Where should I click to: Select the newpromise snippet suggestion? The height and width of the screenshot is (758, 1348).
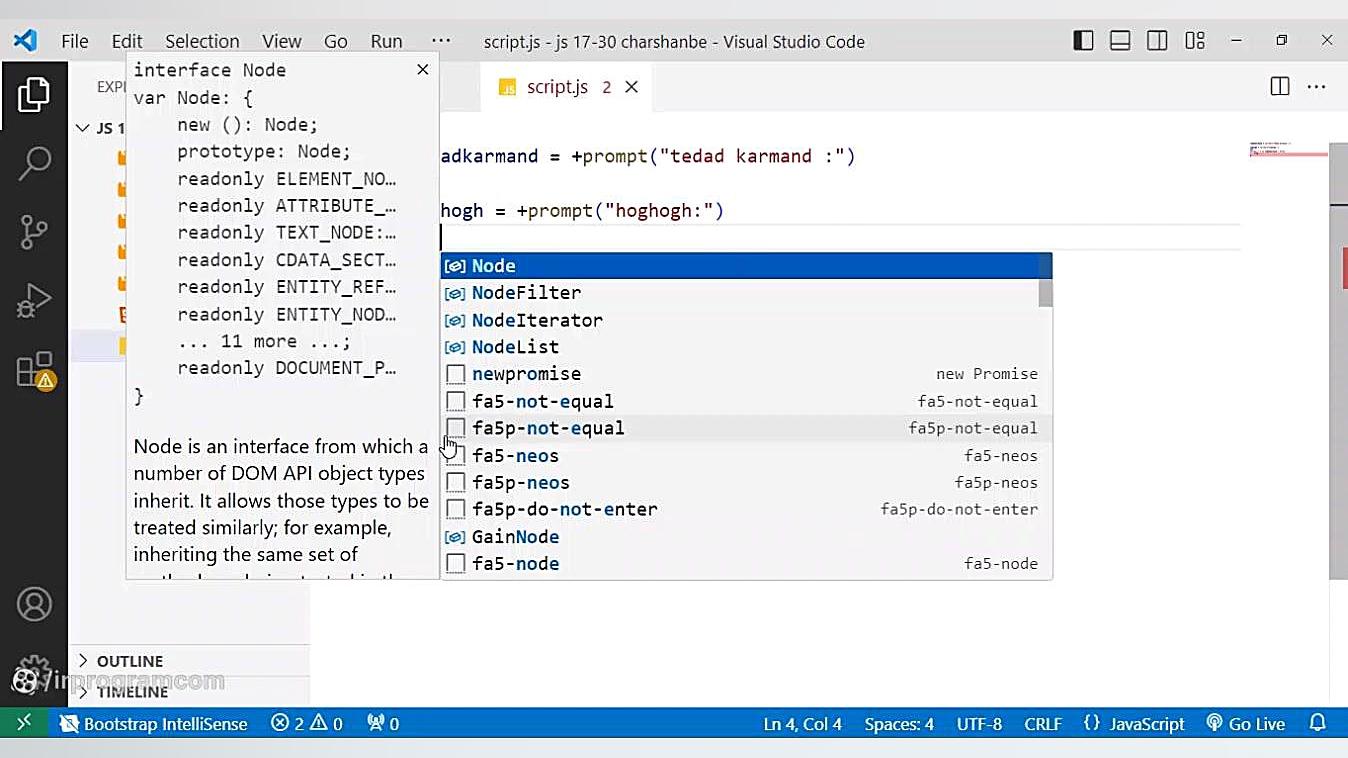pos(746,374)
